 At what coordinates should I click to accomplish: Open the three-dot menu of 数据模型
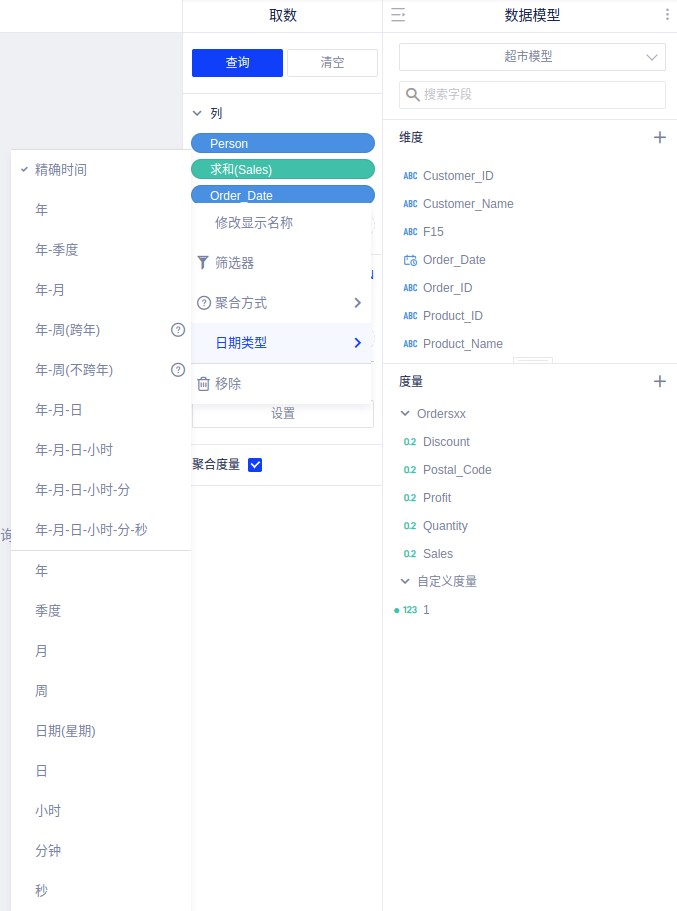667,15
